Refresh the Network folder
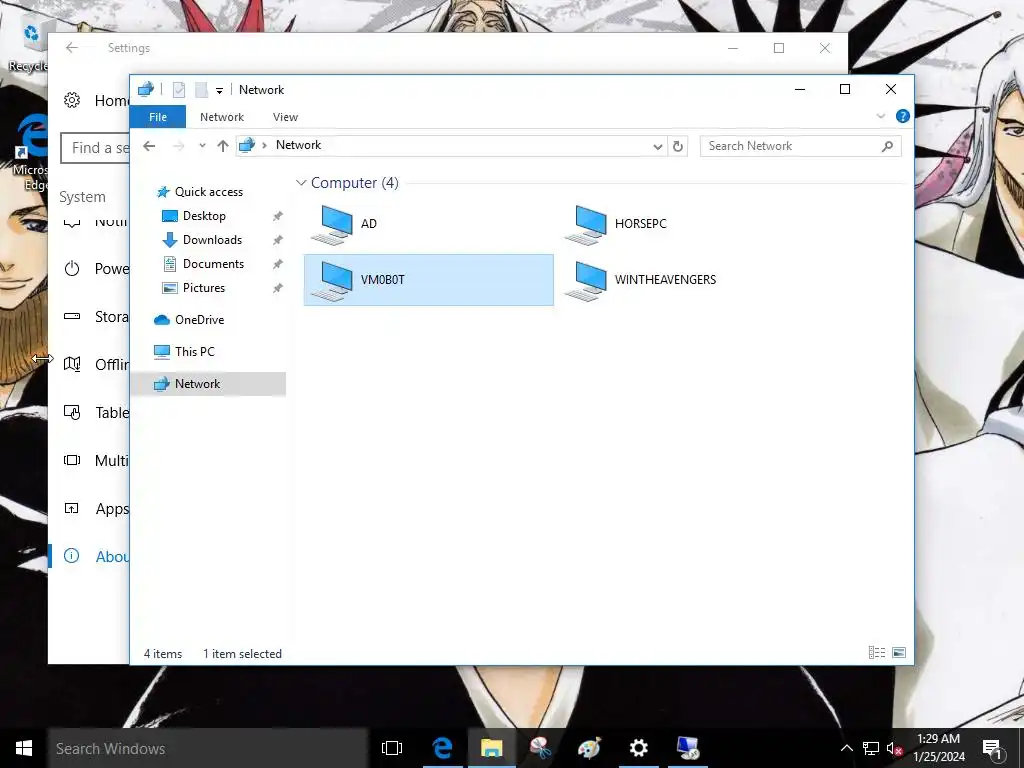This screenshot has width=1024, height=768. (678, 146)
